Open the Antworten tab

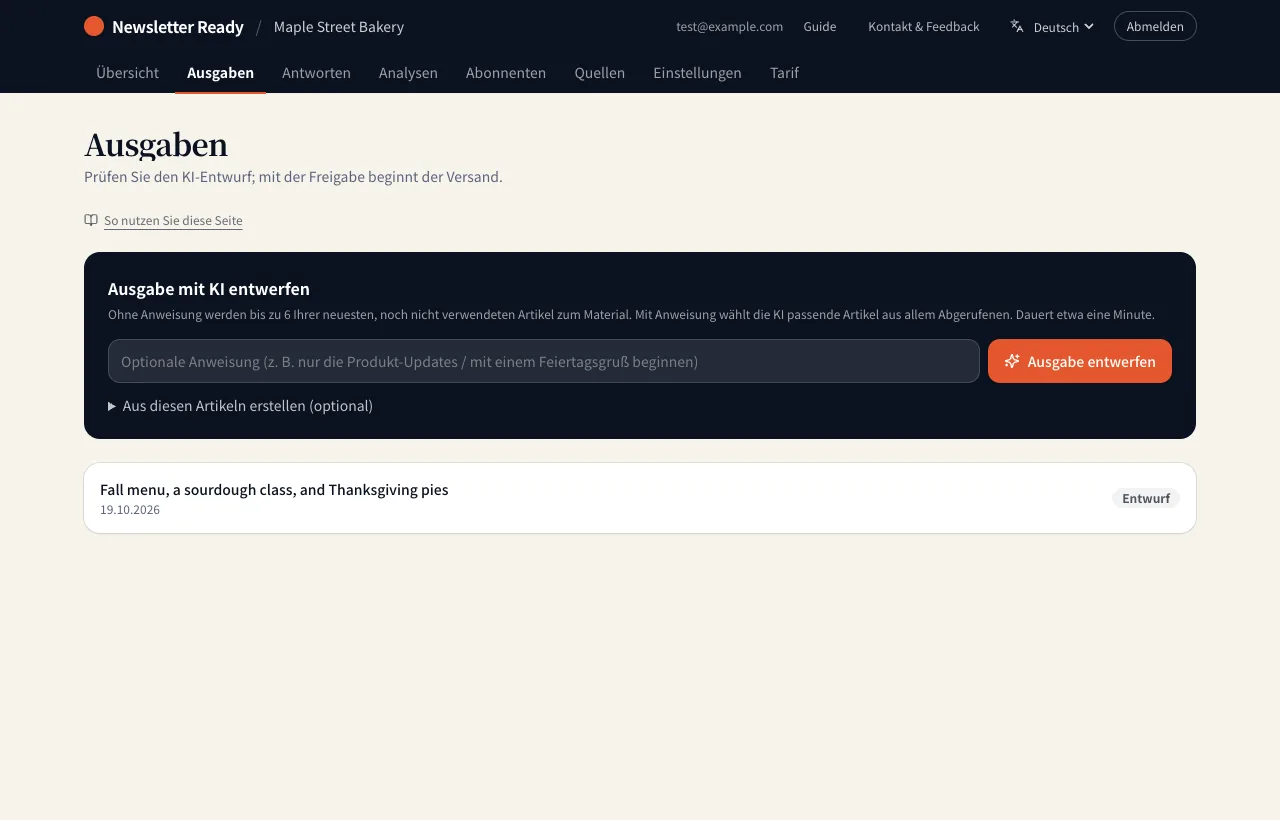pyautogui.click(x=316, y=73)
